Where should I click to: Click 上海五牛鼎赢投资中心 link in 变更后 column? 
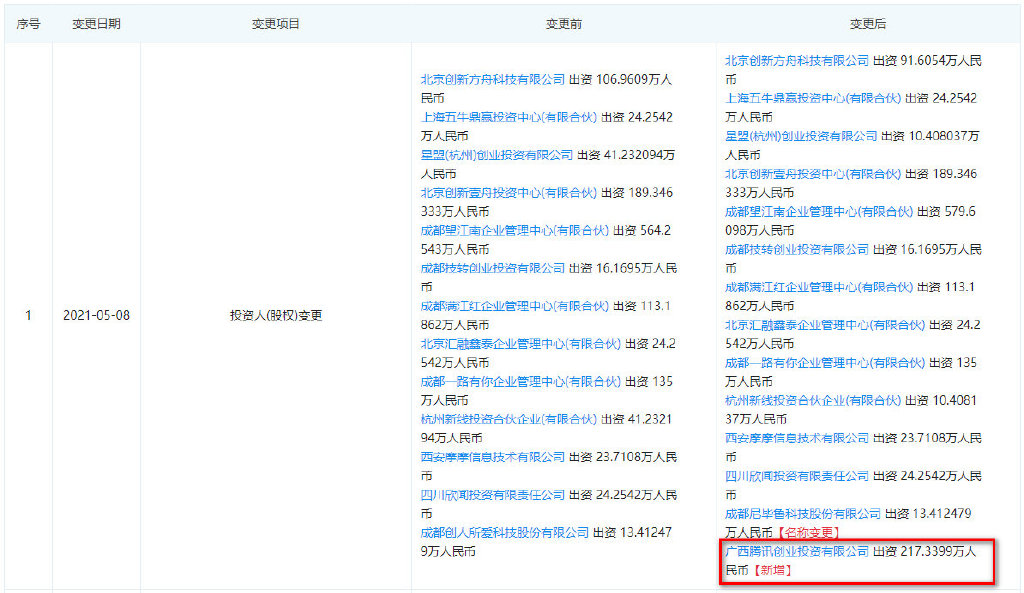pyautogui.click(x=813, y=99)
